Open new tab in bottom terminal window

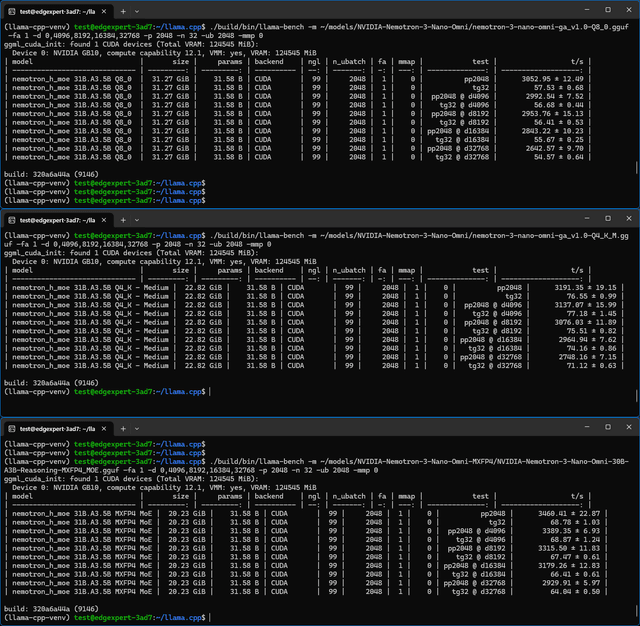click(123, 429)
